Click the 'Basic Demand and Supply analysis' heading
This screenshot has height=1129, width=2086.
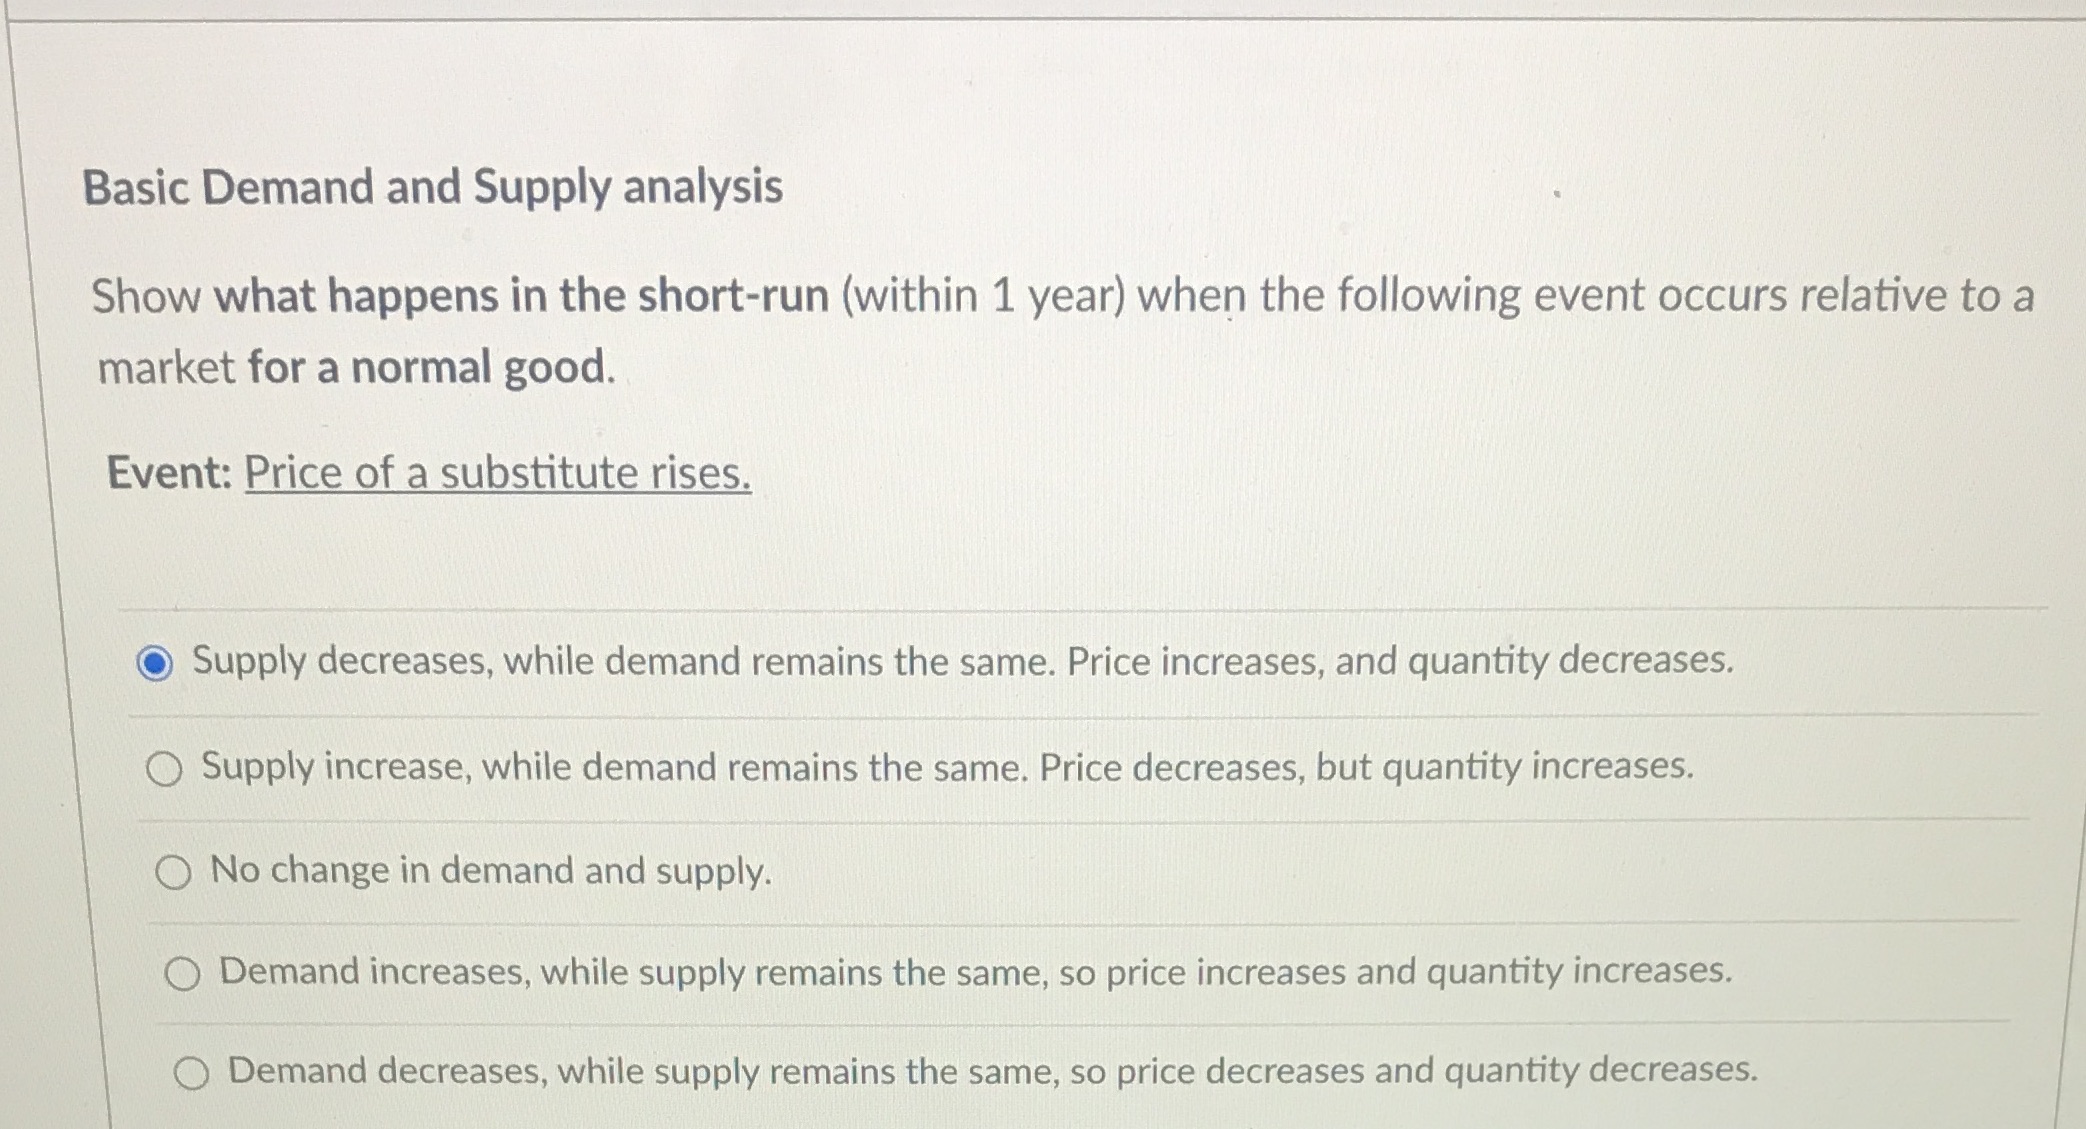coord(435,188)
